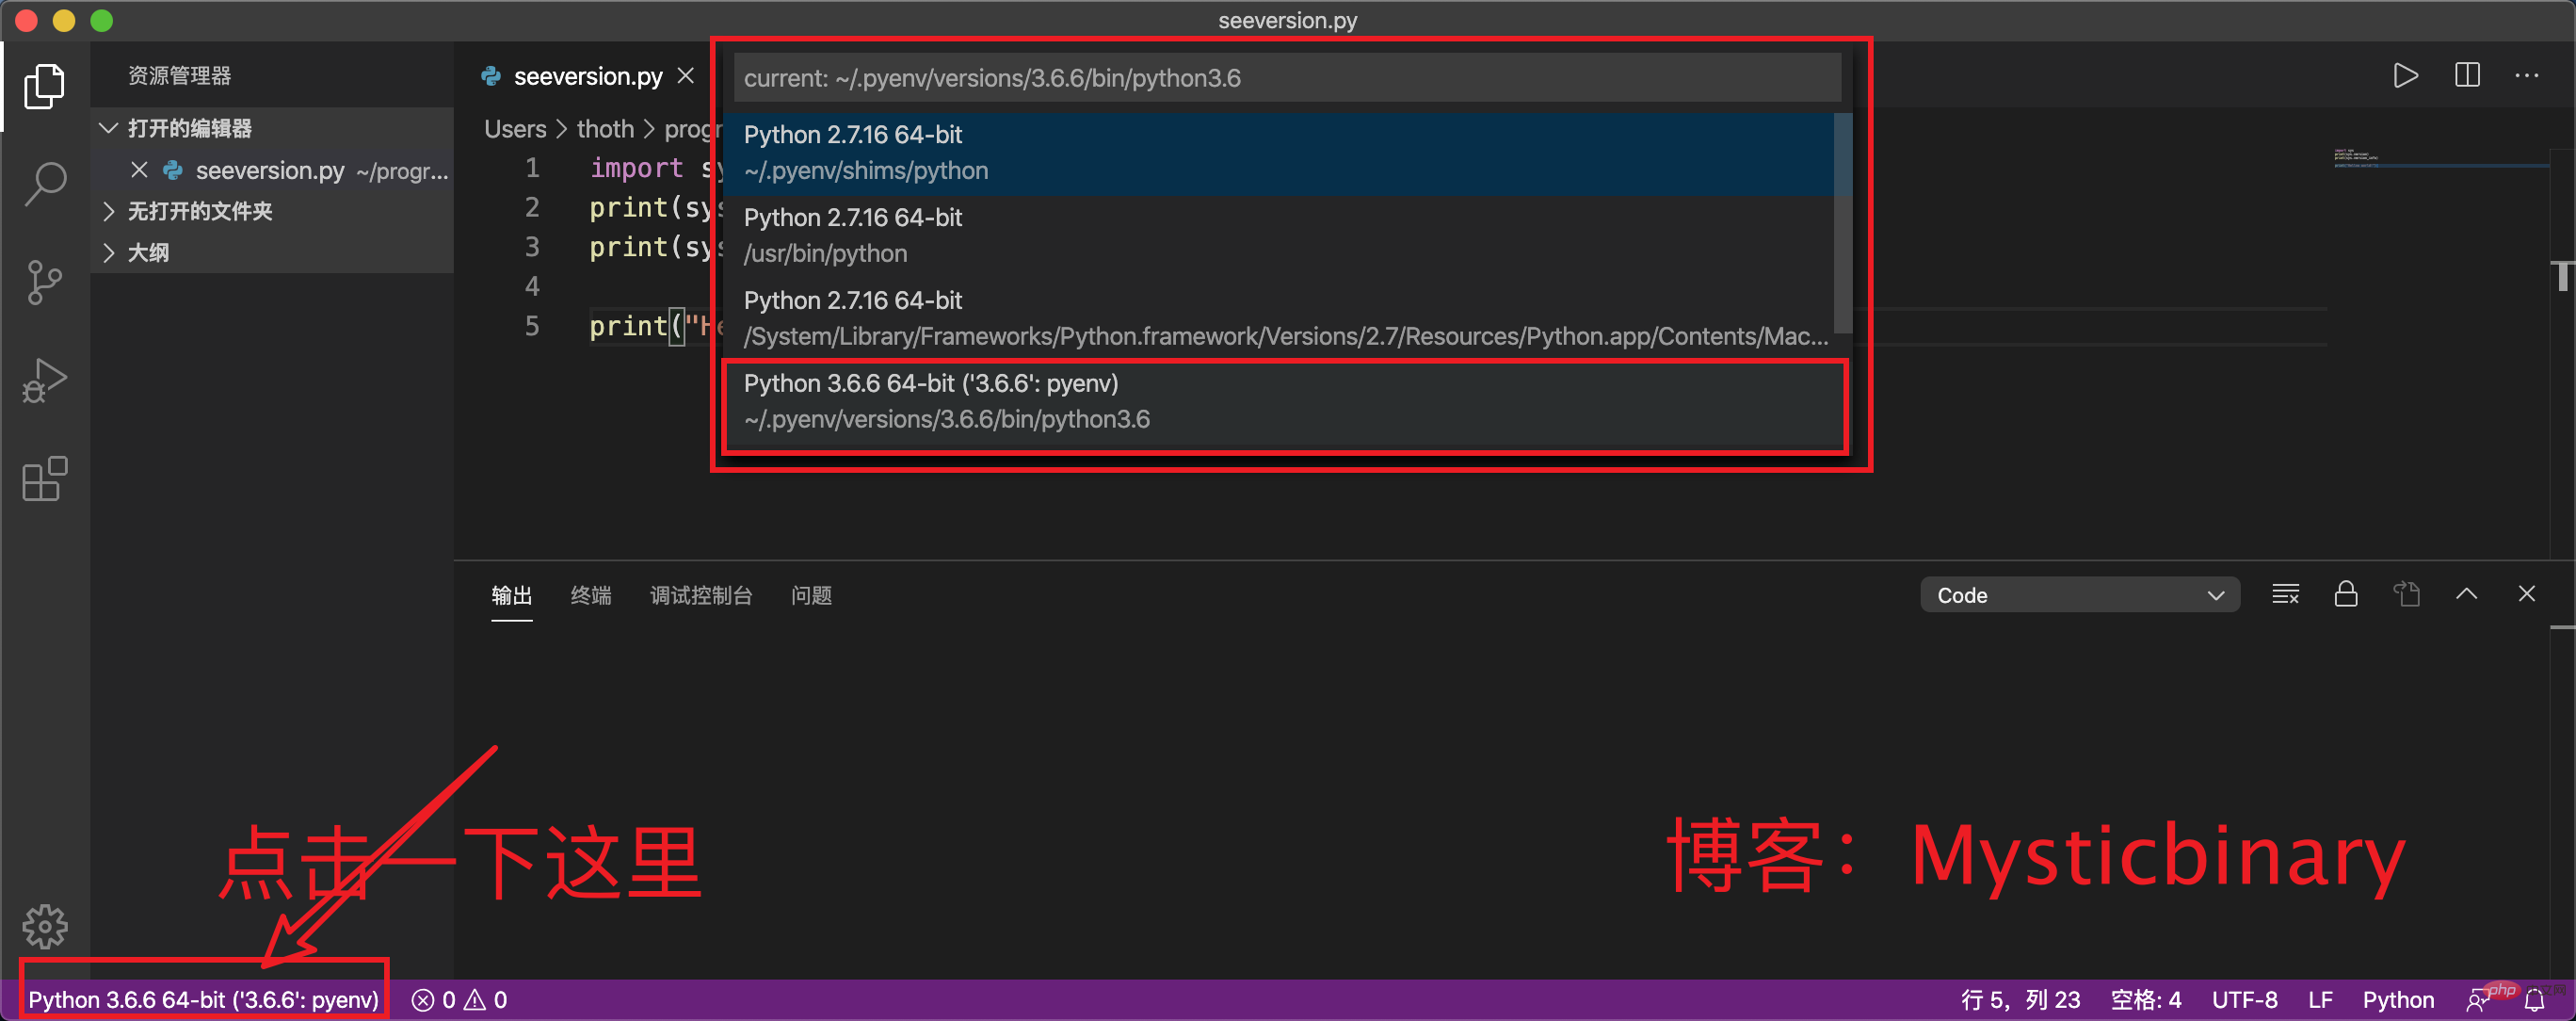Image resolution: width=2576 pixels, height=1021 pixels.
Task: Select Python 2.7.16 at /usr/bin/python
Action: [x=1279, y=236]
